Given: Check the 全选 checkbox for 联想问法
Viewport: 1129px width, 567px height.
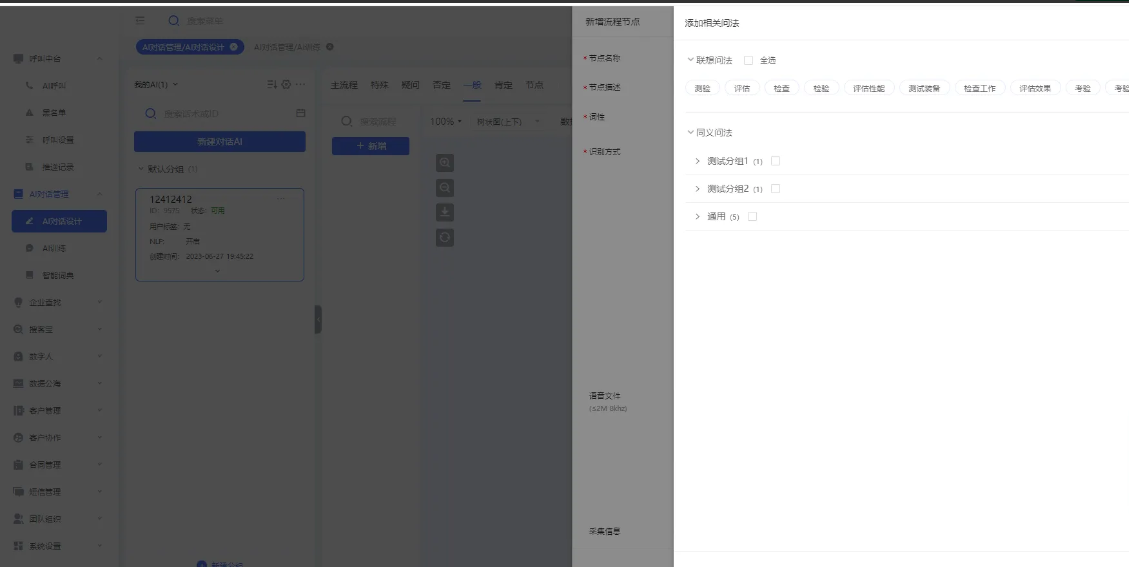Looking at the screenshot, I should click(748, 60).
